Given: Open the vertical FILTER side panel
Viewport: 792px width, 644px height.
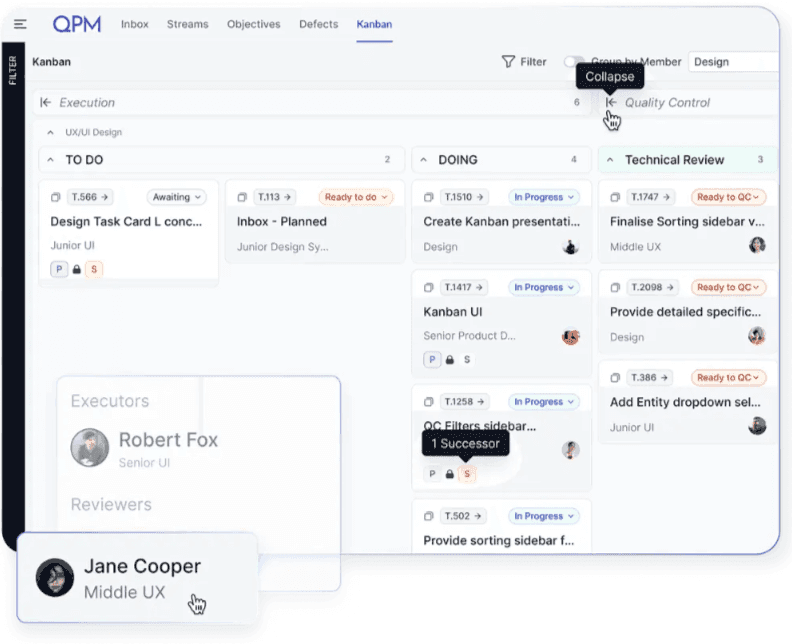Looking at the screenshot, I should (x=13, y=70).
